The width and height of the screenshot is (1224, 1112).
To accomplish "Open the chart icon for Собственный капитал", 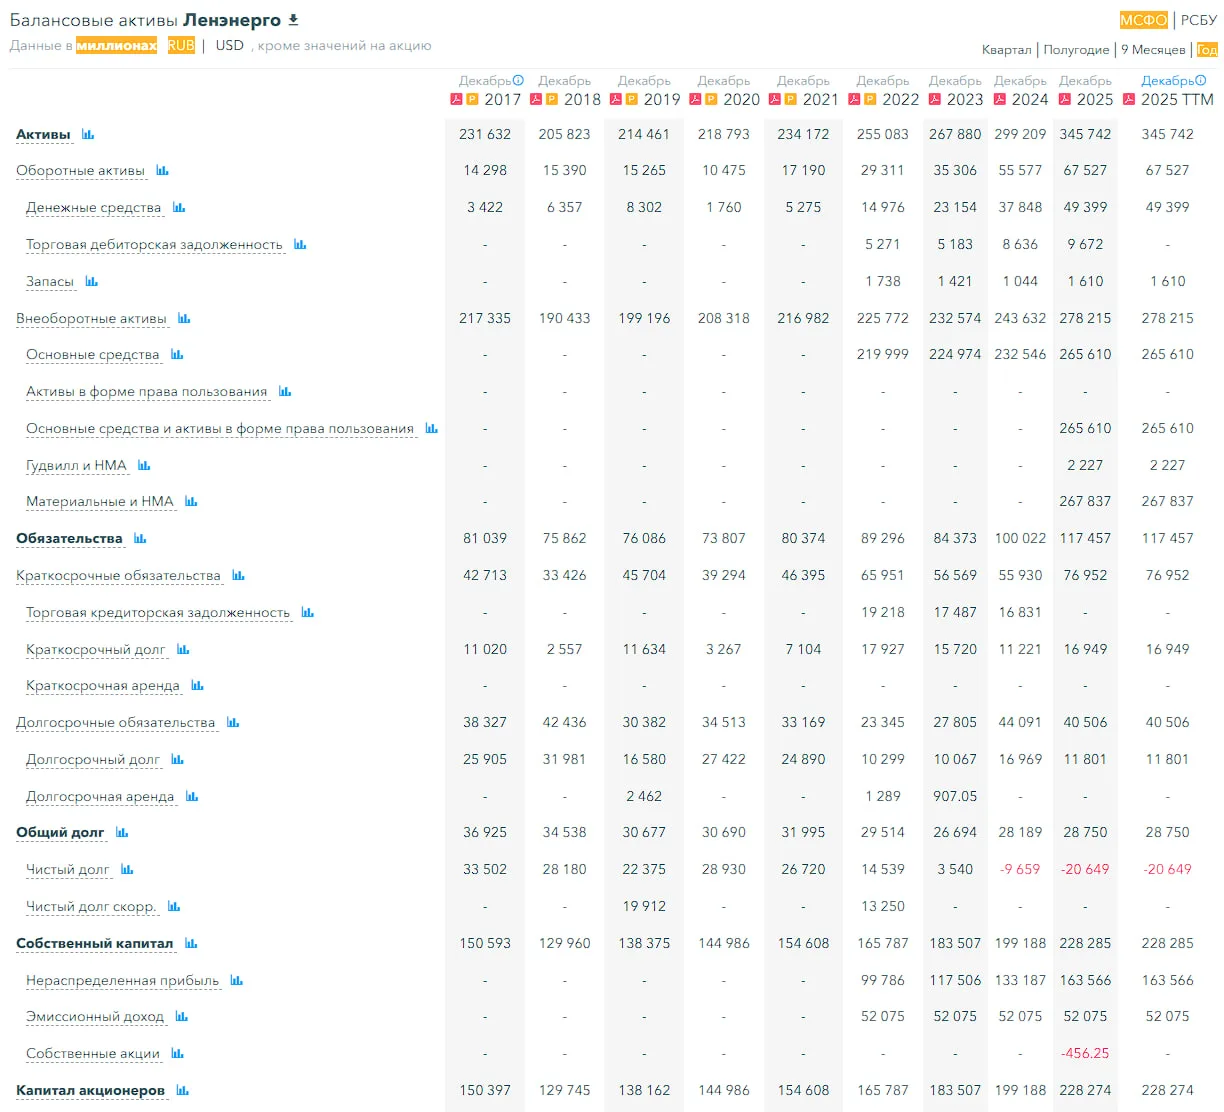I will [191, 943].
